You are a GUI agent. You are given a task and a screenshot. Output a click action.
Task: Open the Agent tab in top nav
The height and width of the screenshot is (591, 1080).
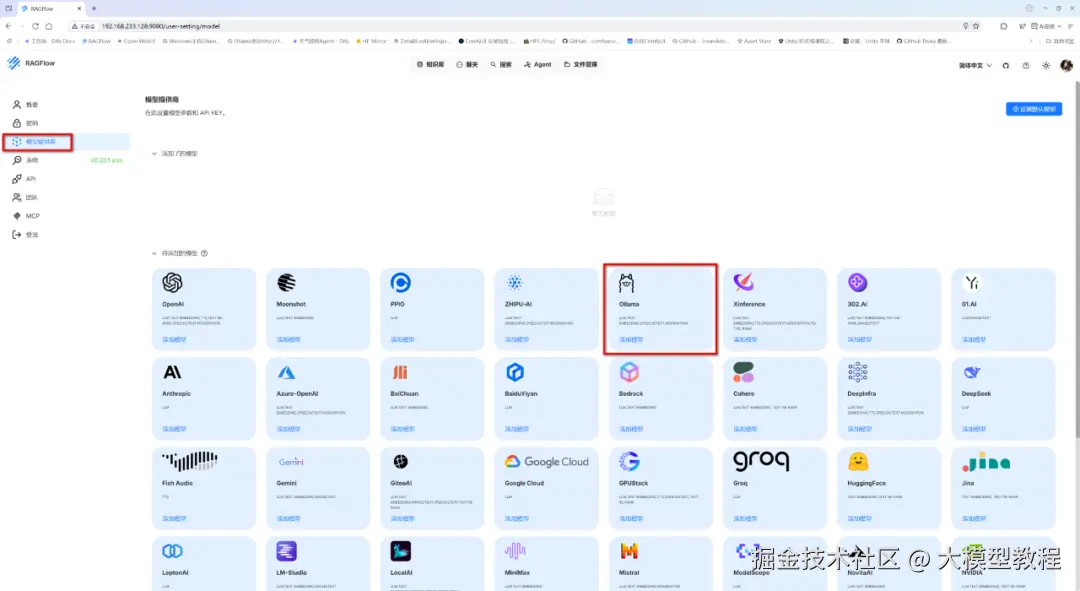click(x=537, y=65)
